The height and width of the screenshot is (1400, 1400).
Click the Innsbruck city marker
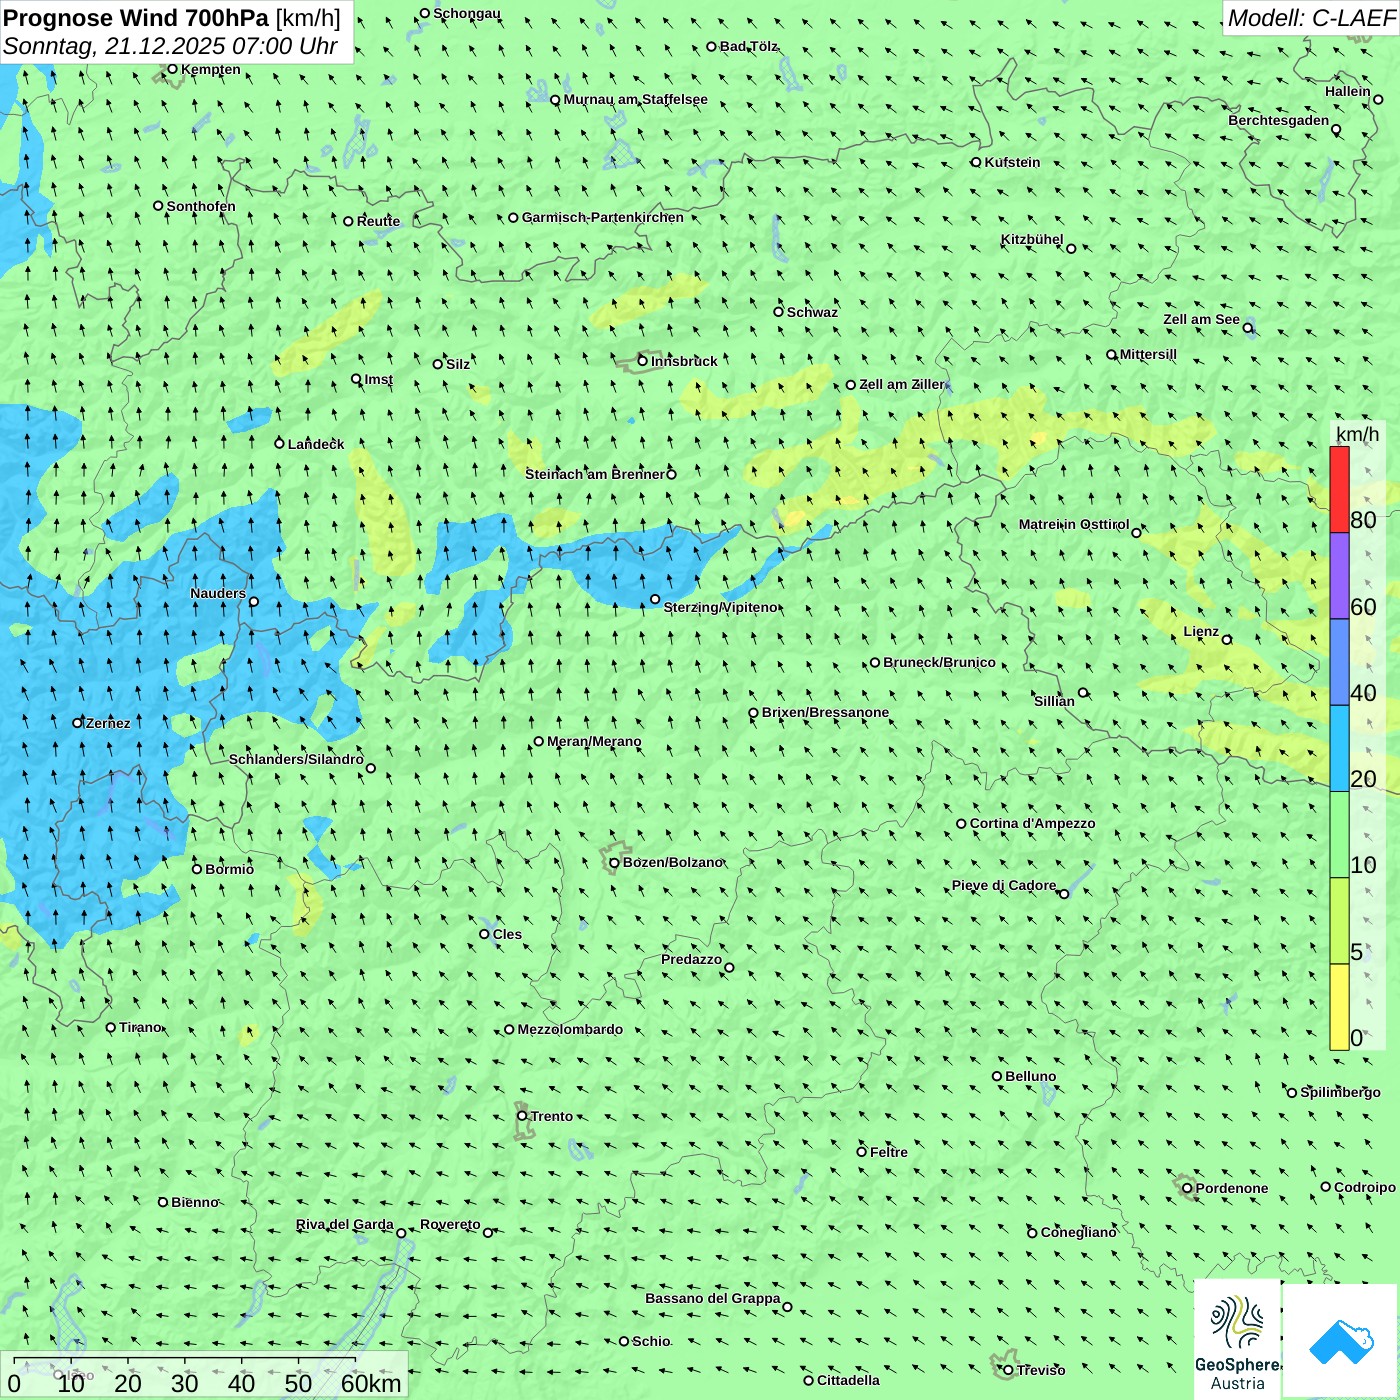coord(643,361)
